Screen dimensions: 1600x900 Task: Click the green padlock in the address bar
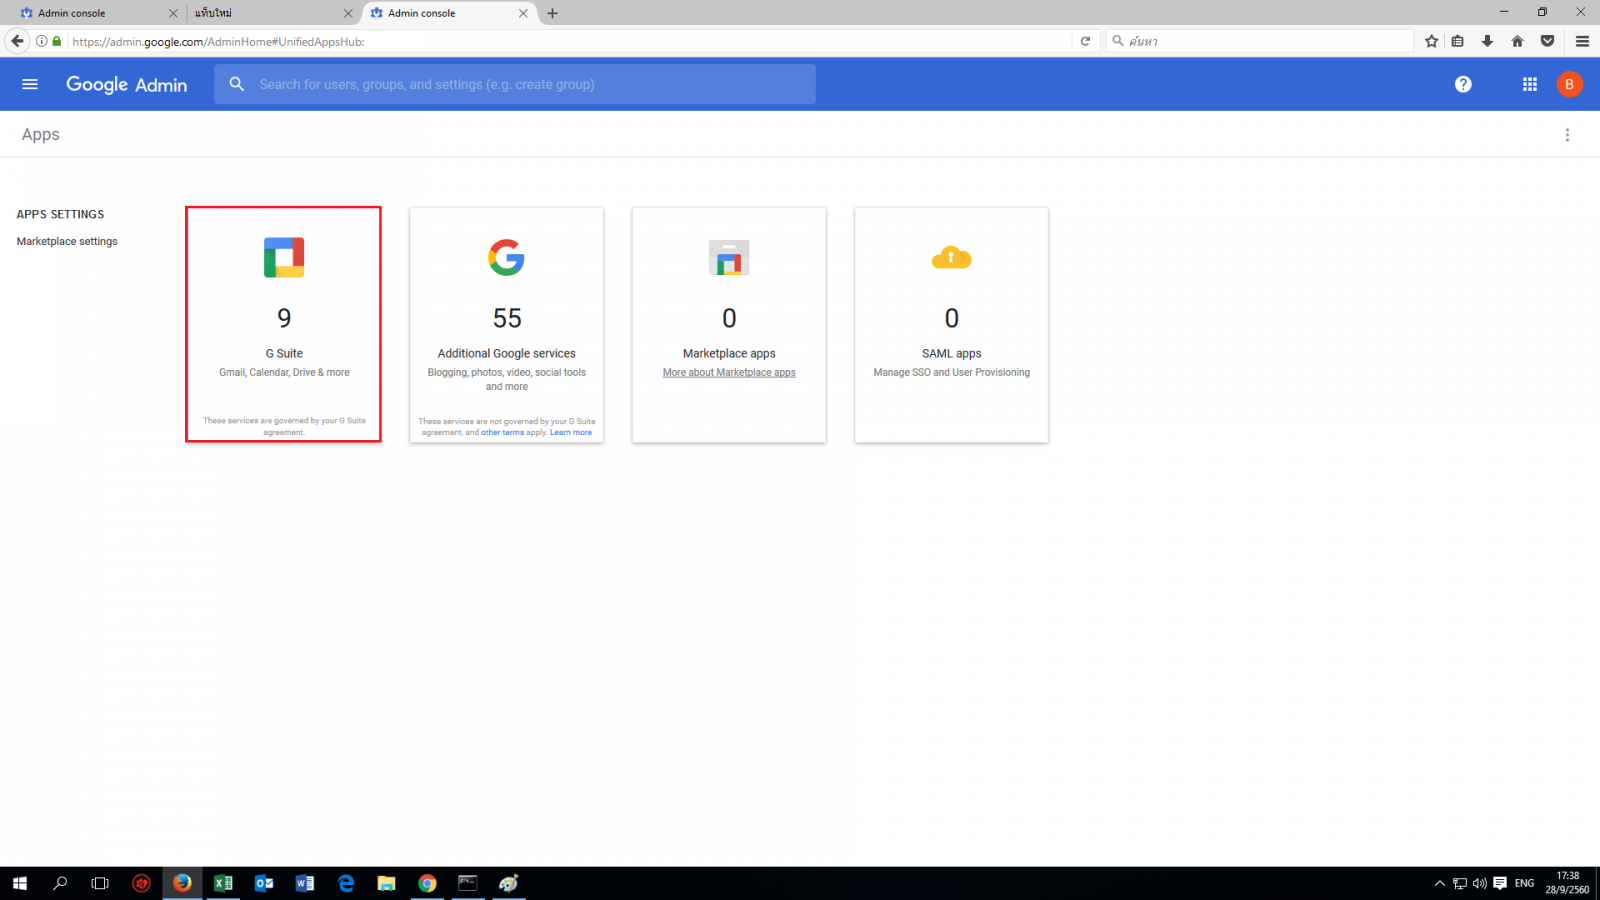(57, 41)
